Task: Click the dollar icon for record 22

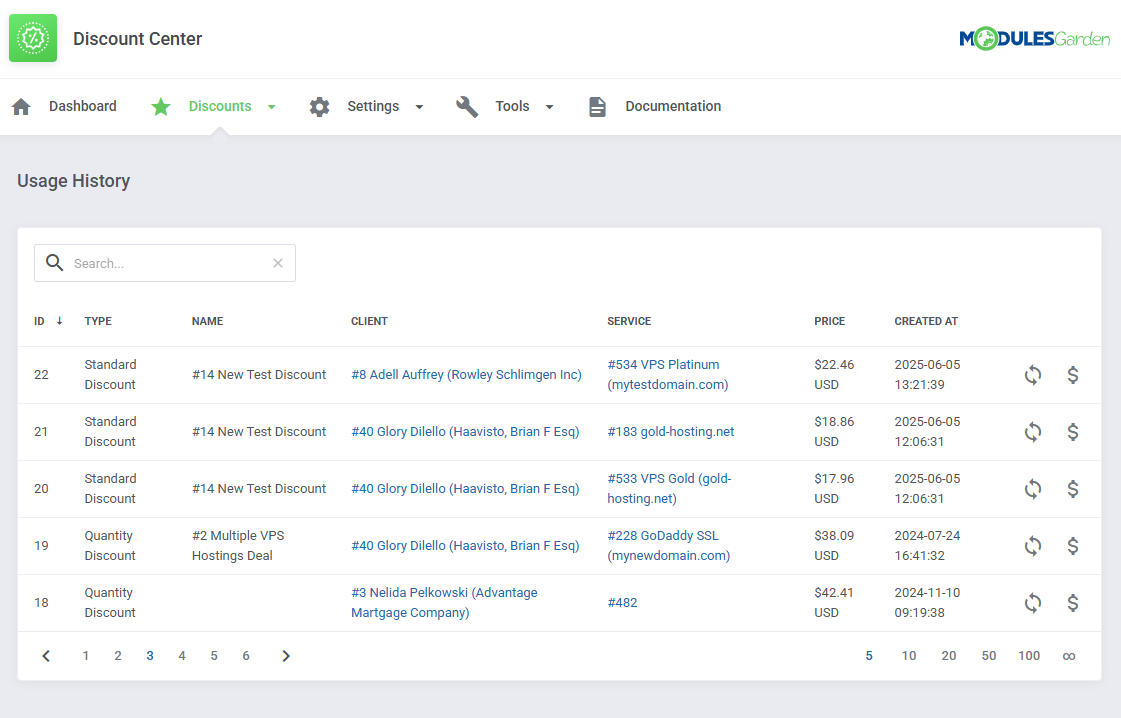Action: [1072, 375]
